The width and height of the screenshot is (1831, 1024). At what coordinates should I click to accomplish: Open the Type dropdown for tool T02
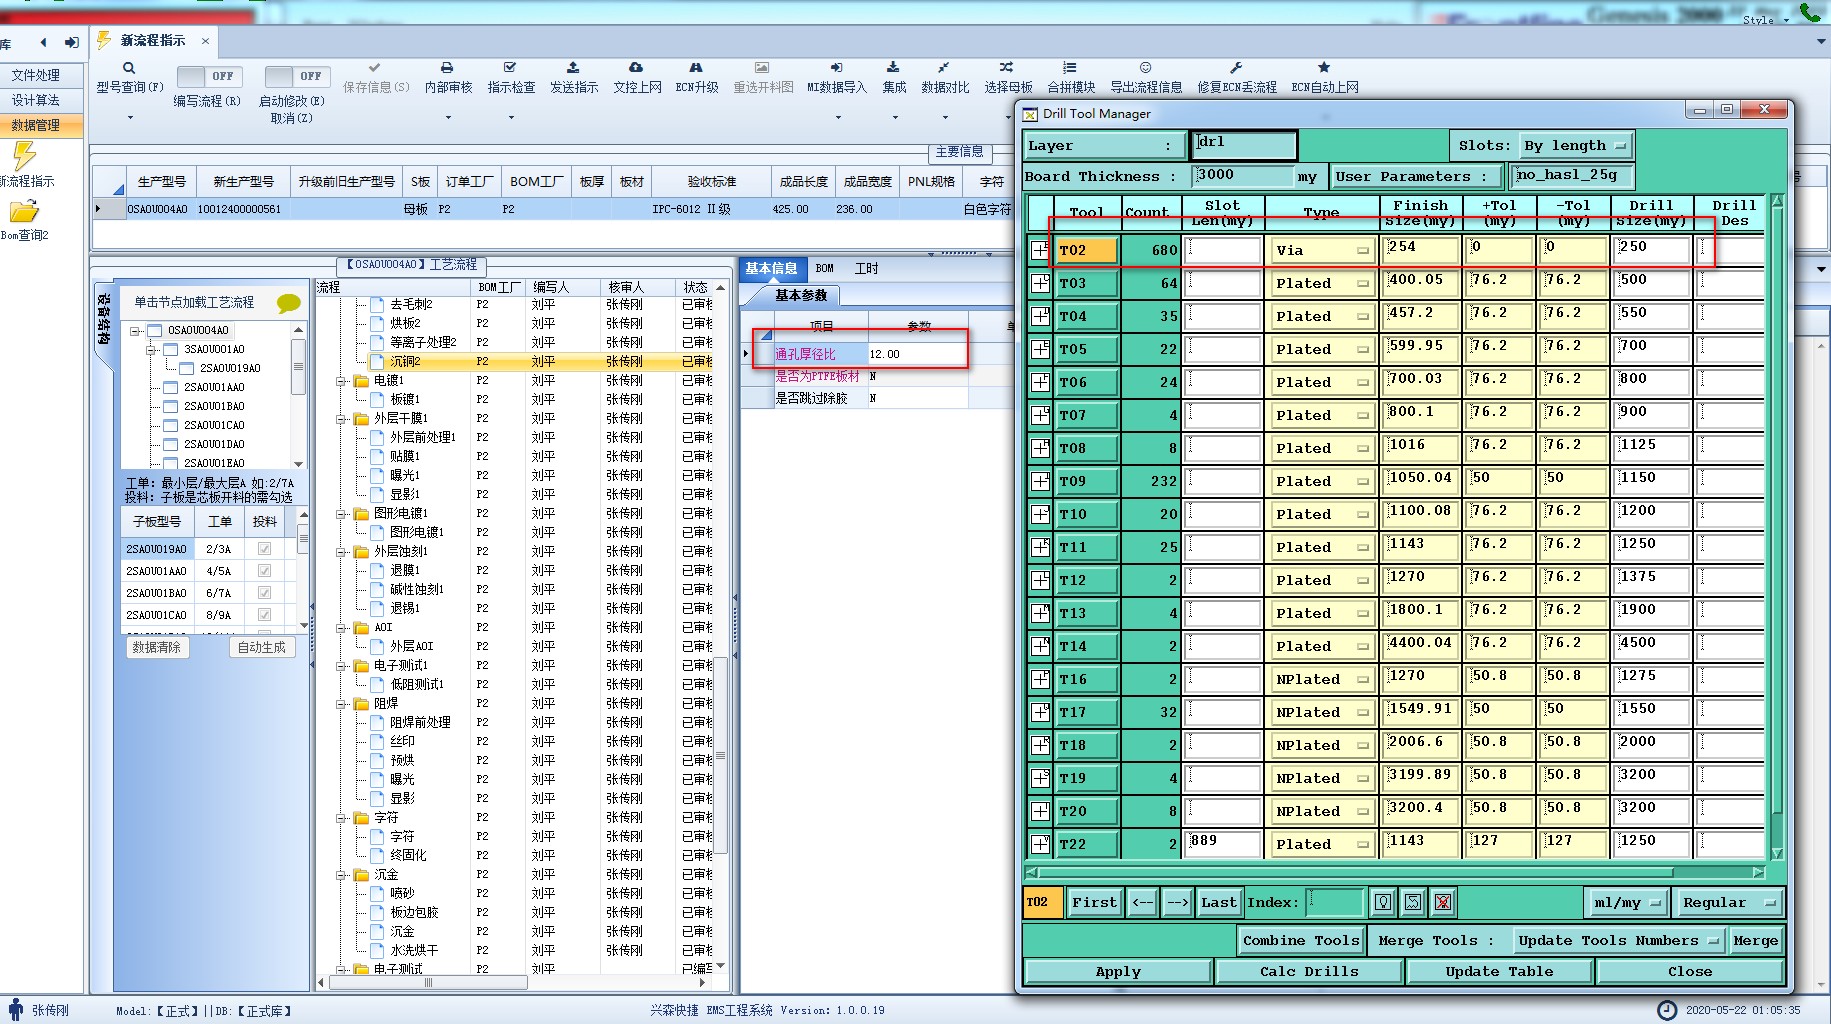coord(1362,251)
